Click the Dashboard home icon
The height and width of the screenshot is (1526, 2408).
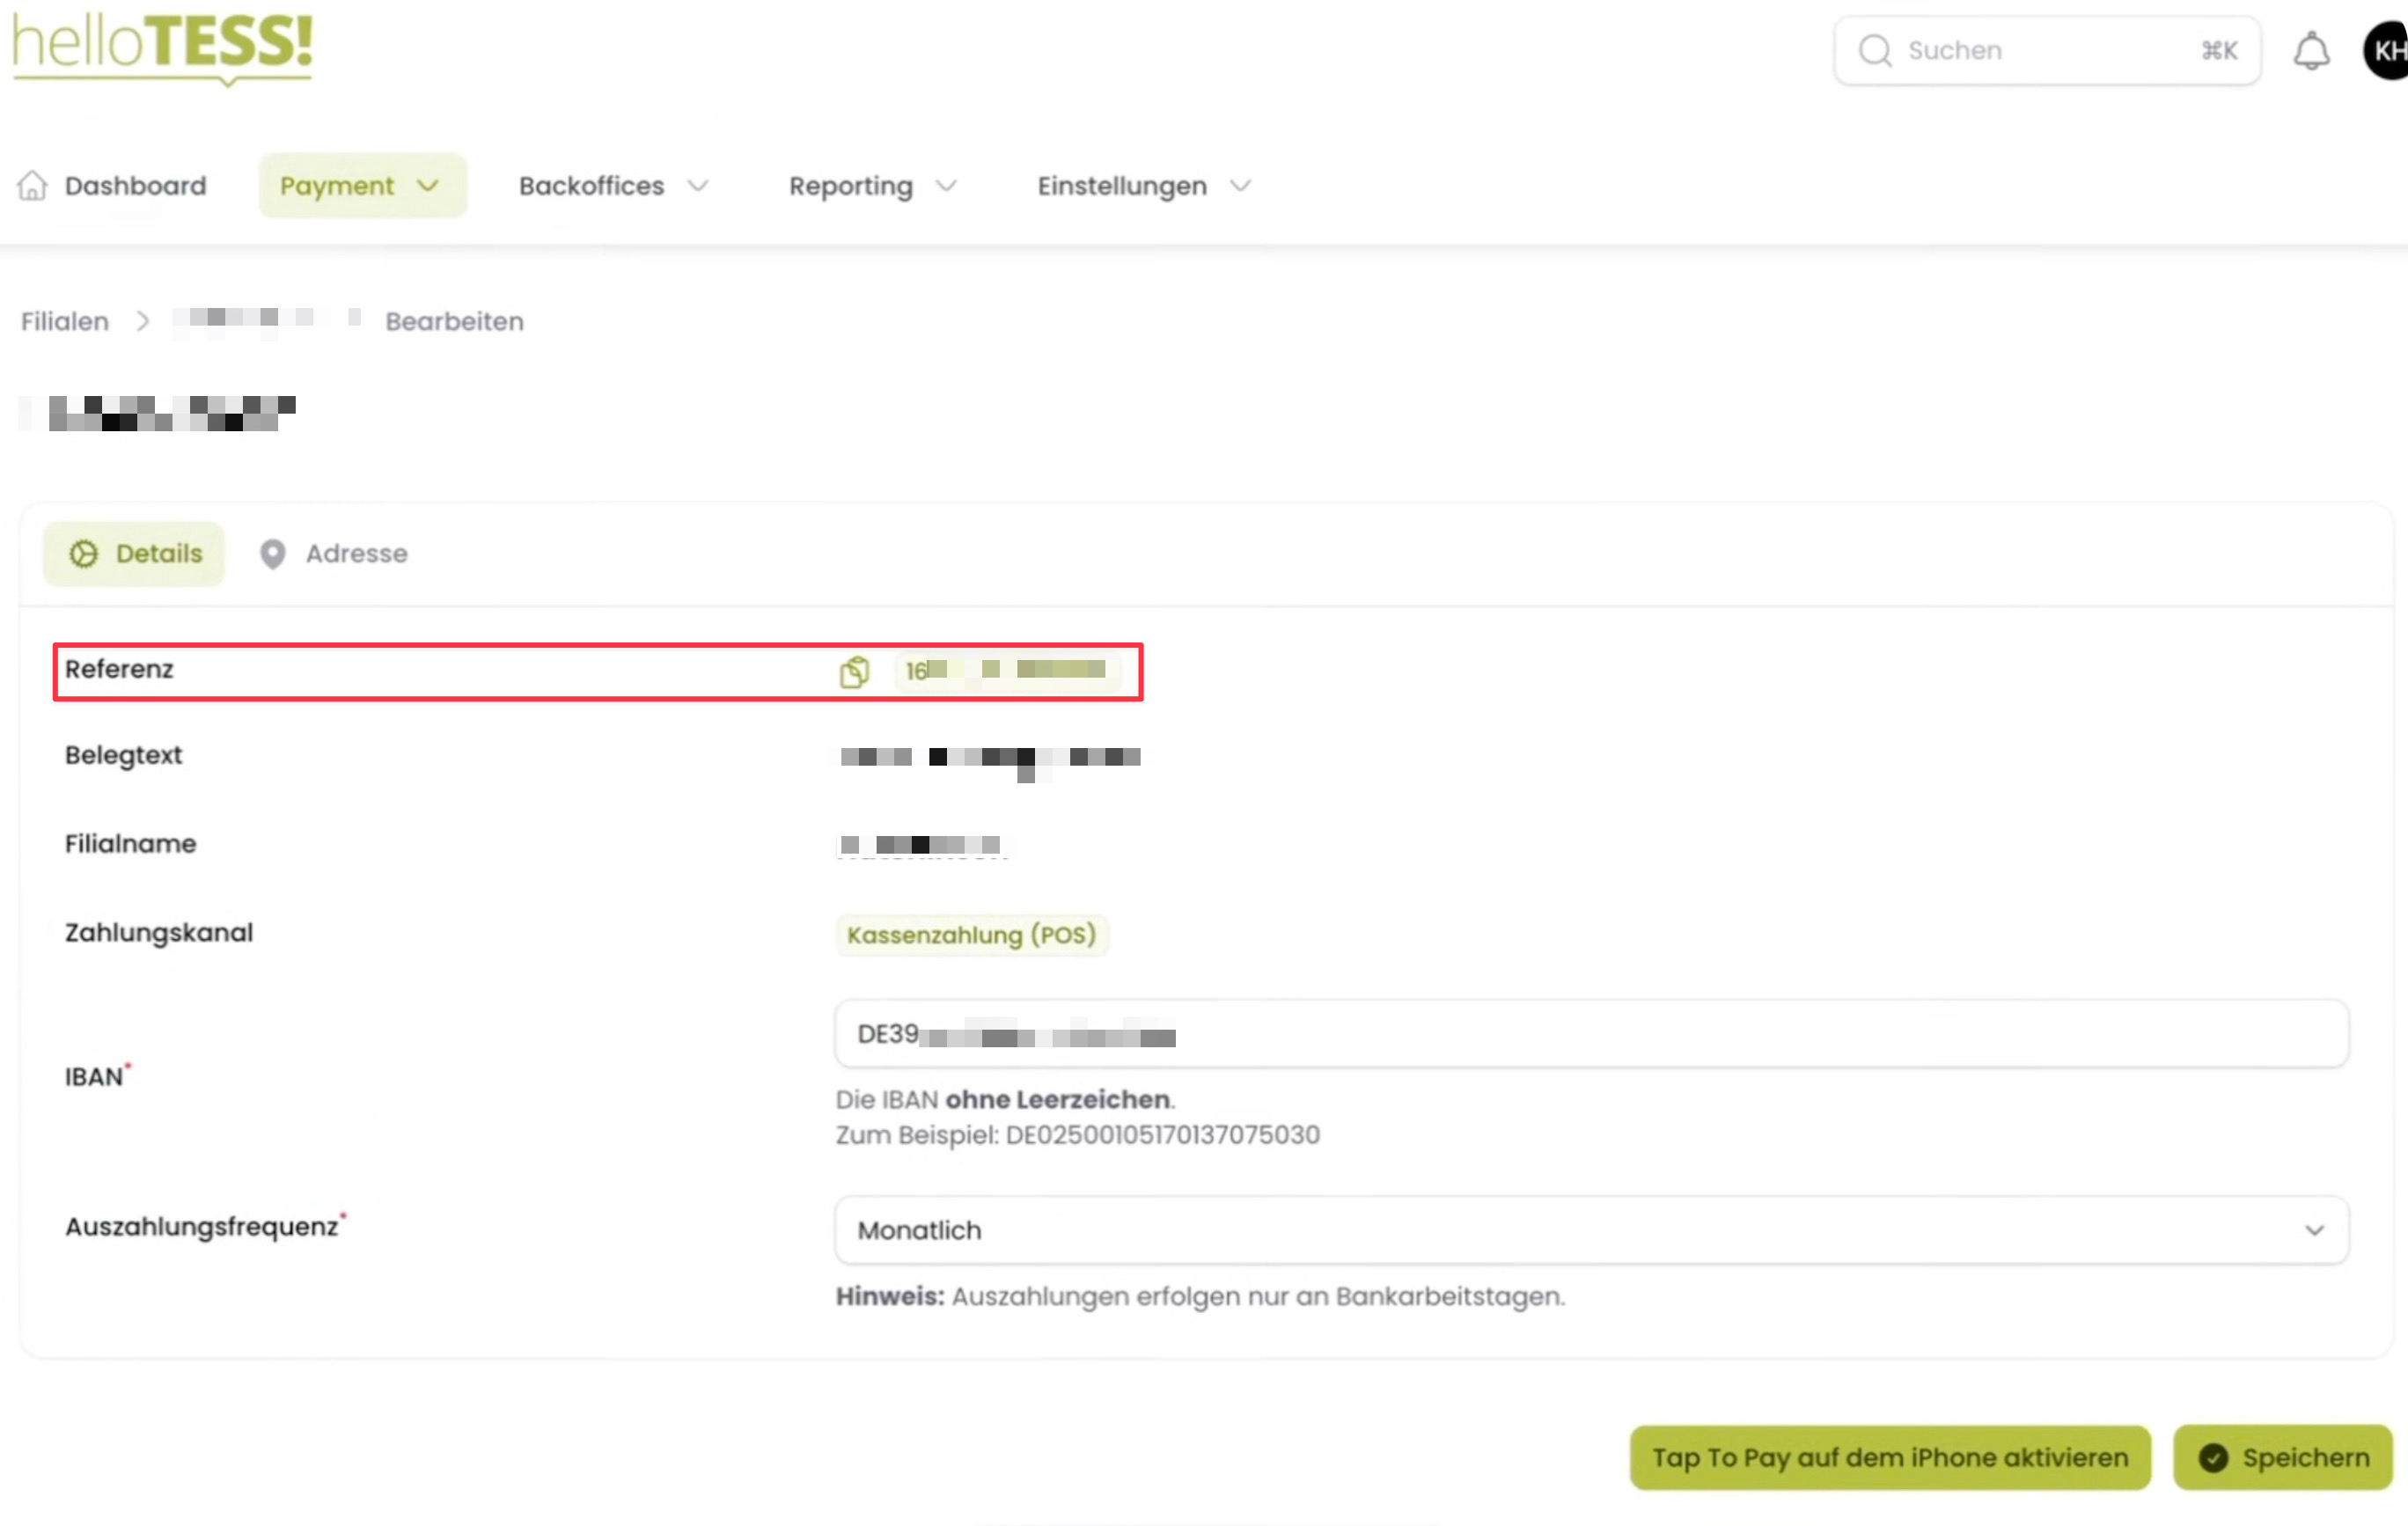tap(33, 186)
